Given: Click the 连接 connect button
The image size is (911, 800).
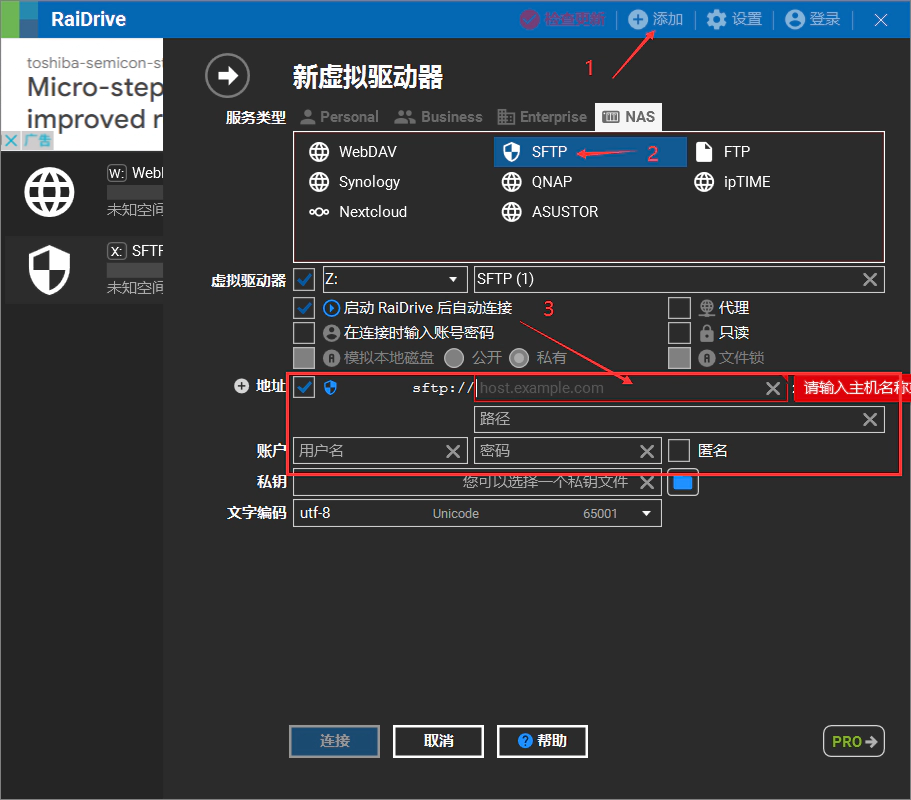Looking at the screenshot, I should pyautogui.click(x=334, y=741).
